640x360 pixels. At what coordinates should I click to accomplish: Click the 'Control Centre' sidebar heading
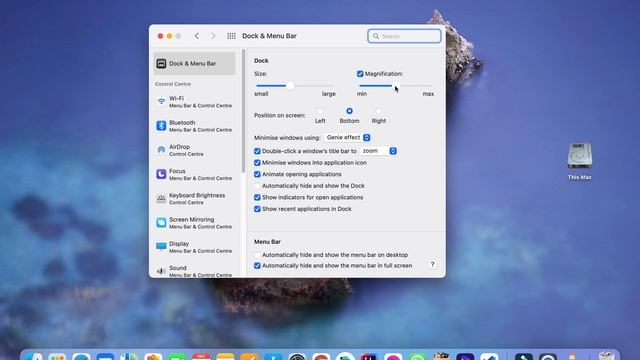pyautogui.click(x=173, y=84)
